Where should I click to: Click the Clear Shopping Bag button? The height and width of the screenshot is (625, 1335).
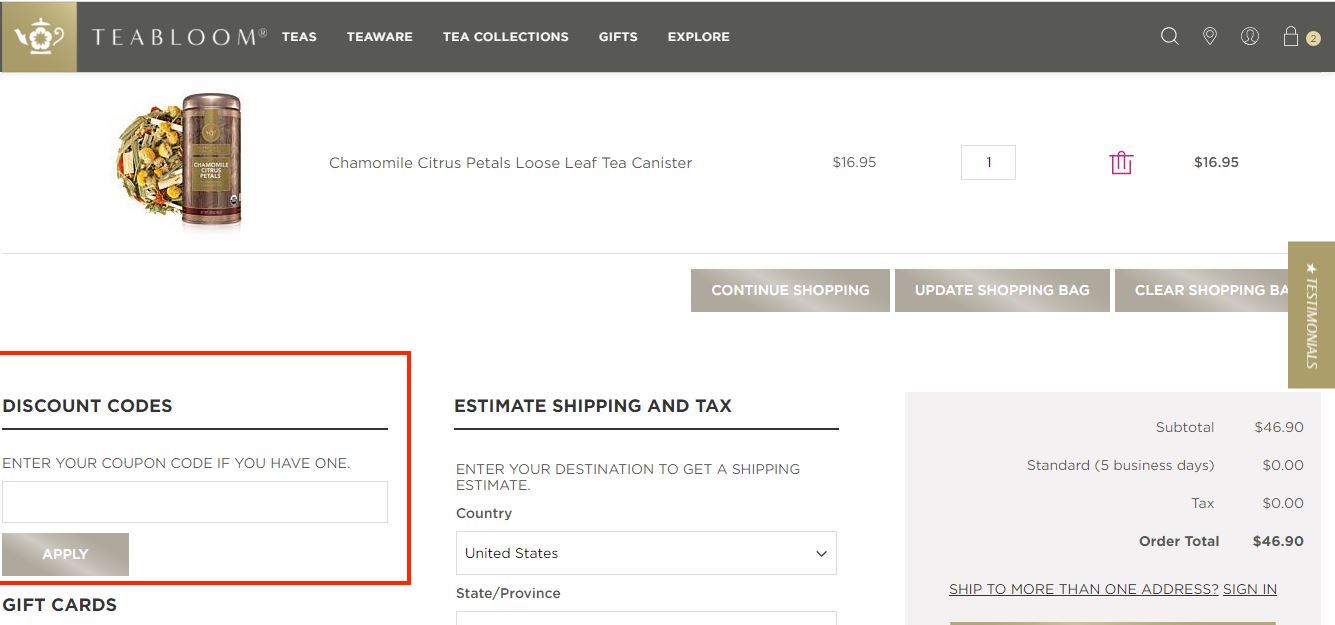point(1211,290)
